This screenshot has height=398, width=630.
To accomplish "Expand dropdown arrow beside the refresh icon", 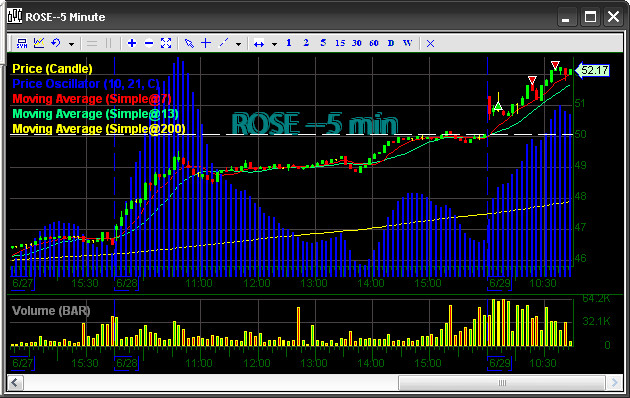I will click(x=72, y=44).
